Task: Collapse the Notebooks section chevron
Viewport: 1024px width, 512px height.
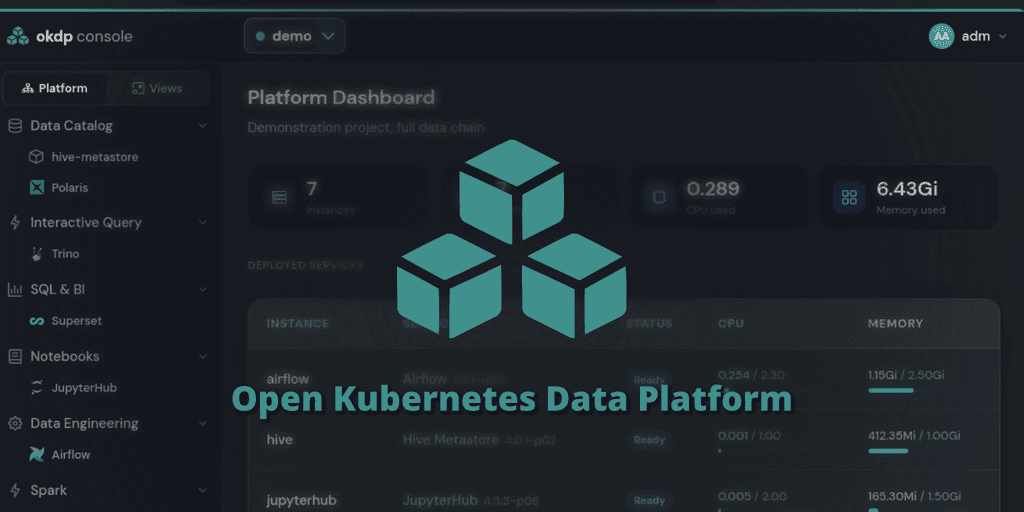Action: (202, 357)
